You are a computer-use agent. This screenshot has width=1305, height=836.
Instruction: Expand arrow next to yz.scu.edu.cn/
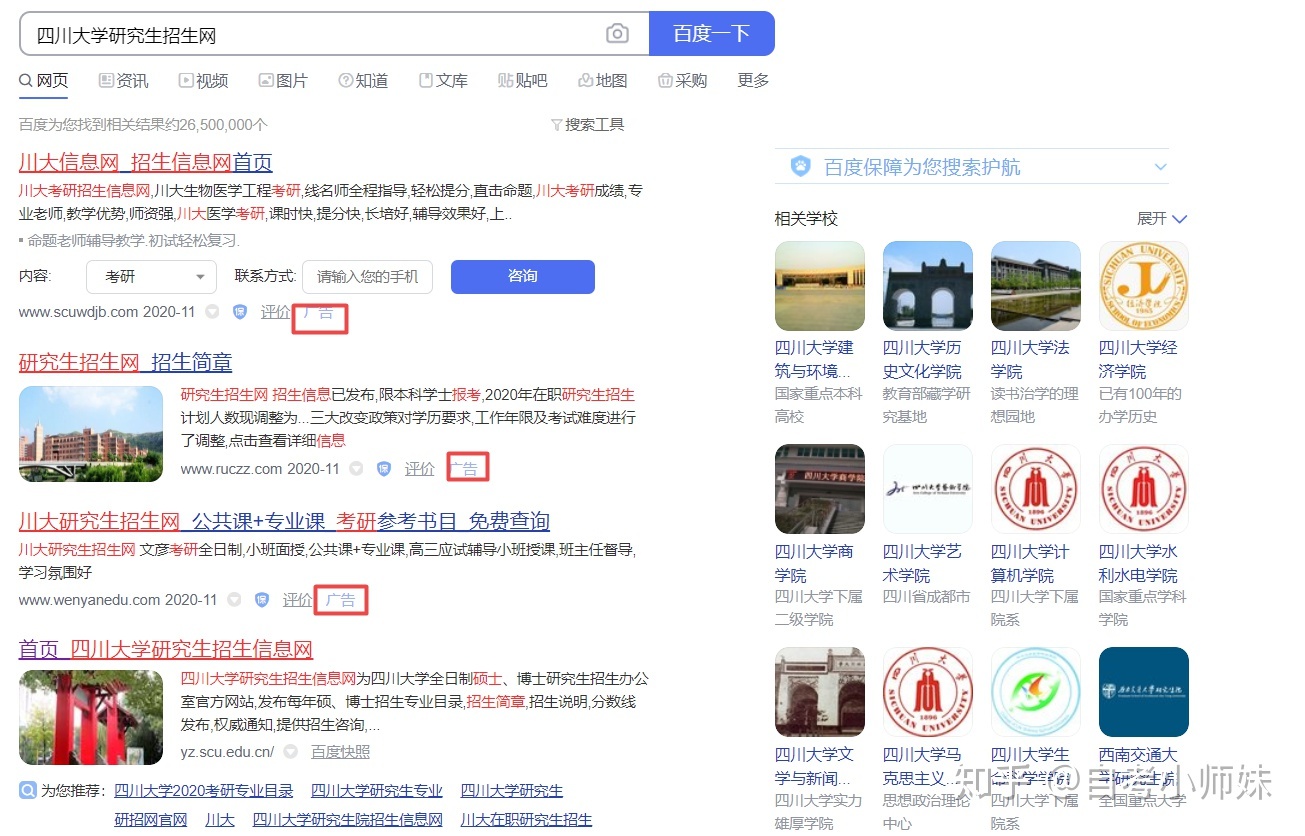[290, 752]
